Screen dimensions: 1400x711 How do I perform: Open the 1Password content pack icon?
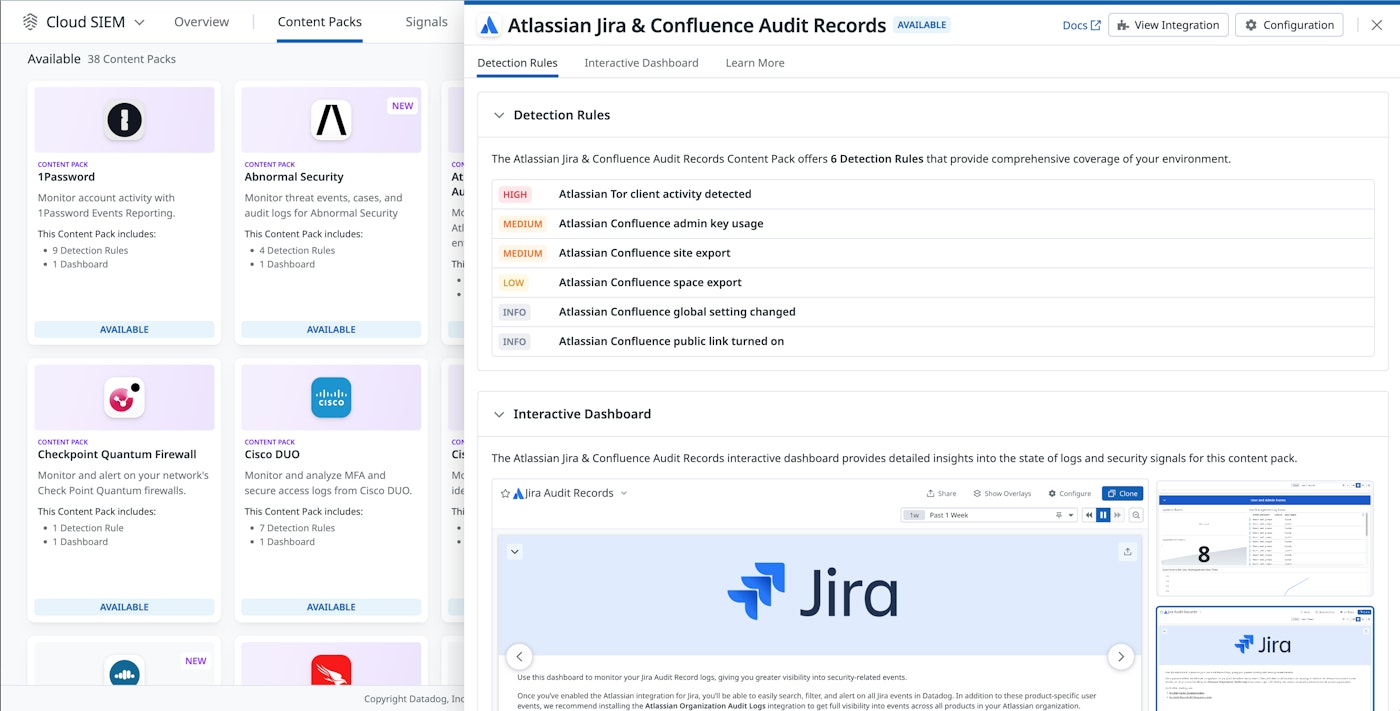coord(125,120)
